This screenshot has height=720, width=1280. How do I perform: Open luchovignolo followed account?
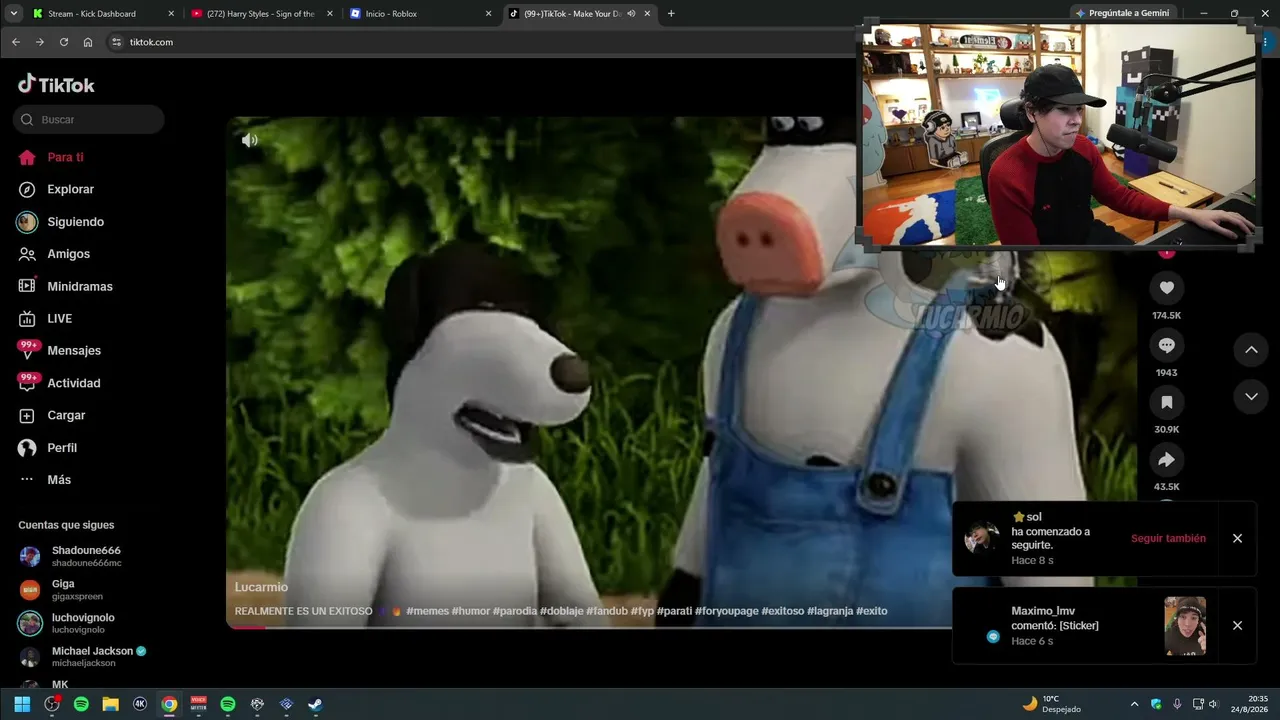pyautogui.click(x=83, y=623)
